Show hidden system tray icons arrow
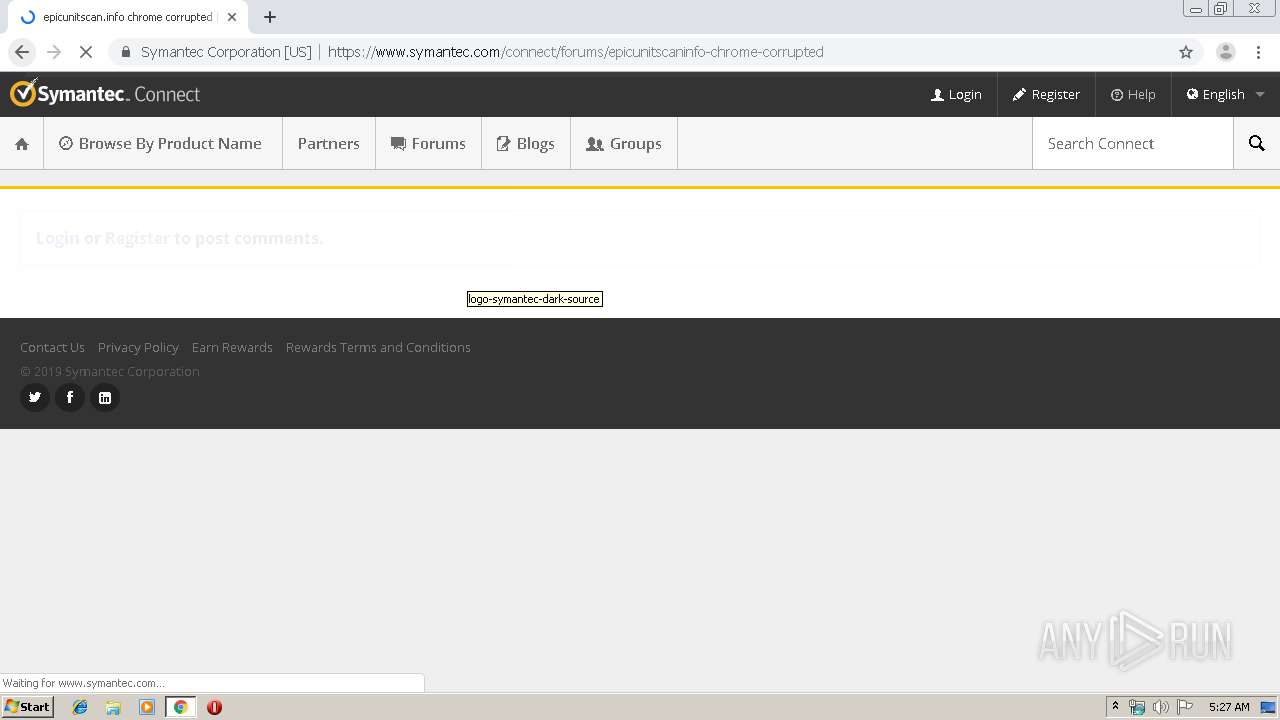 pyautogui.click(x=1115, y=707)
